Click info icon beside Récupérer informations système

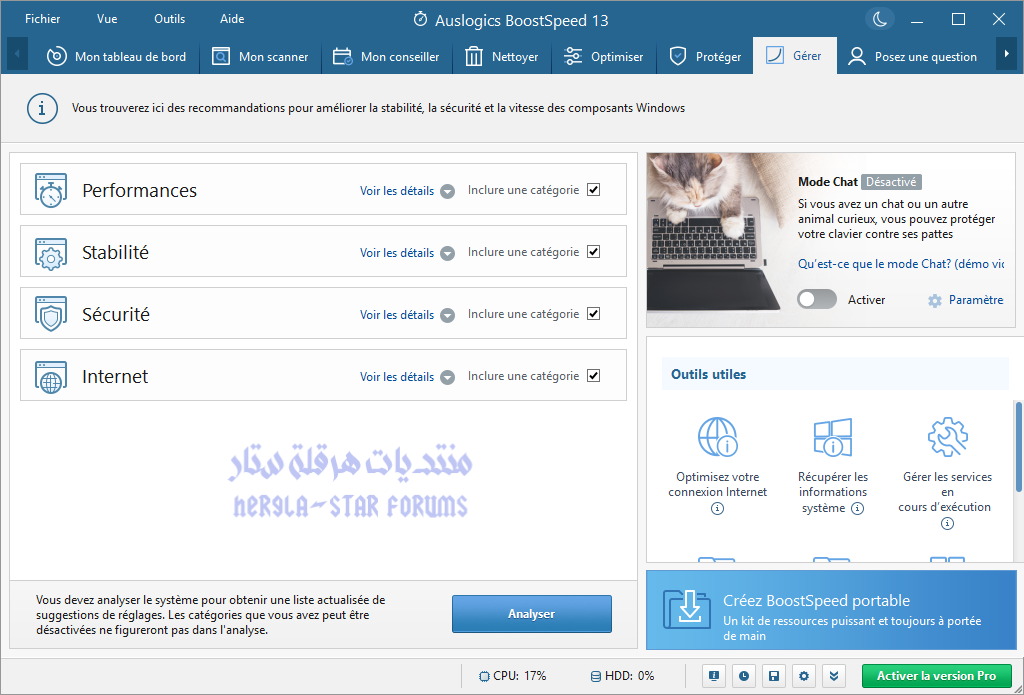(857, 508)
